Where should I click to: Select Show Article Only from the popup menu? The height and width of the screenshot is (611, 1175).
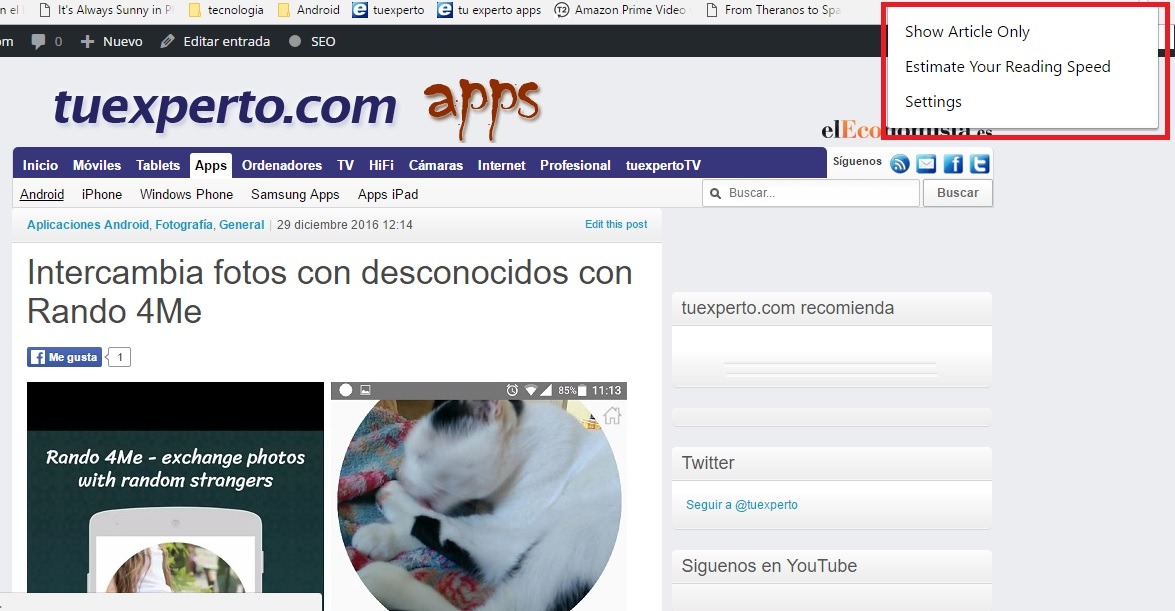click(x=967, y=32)
